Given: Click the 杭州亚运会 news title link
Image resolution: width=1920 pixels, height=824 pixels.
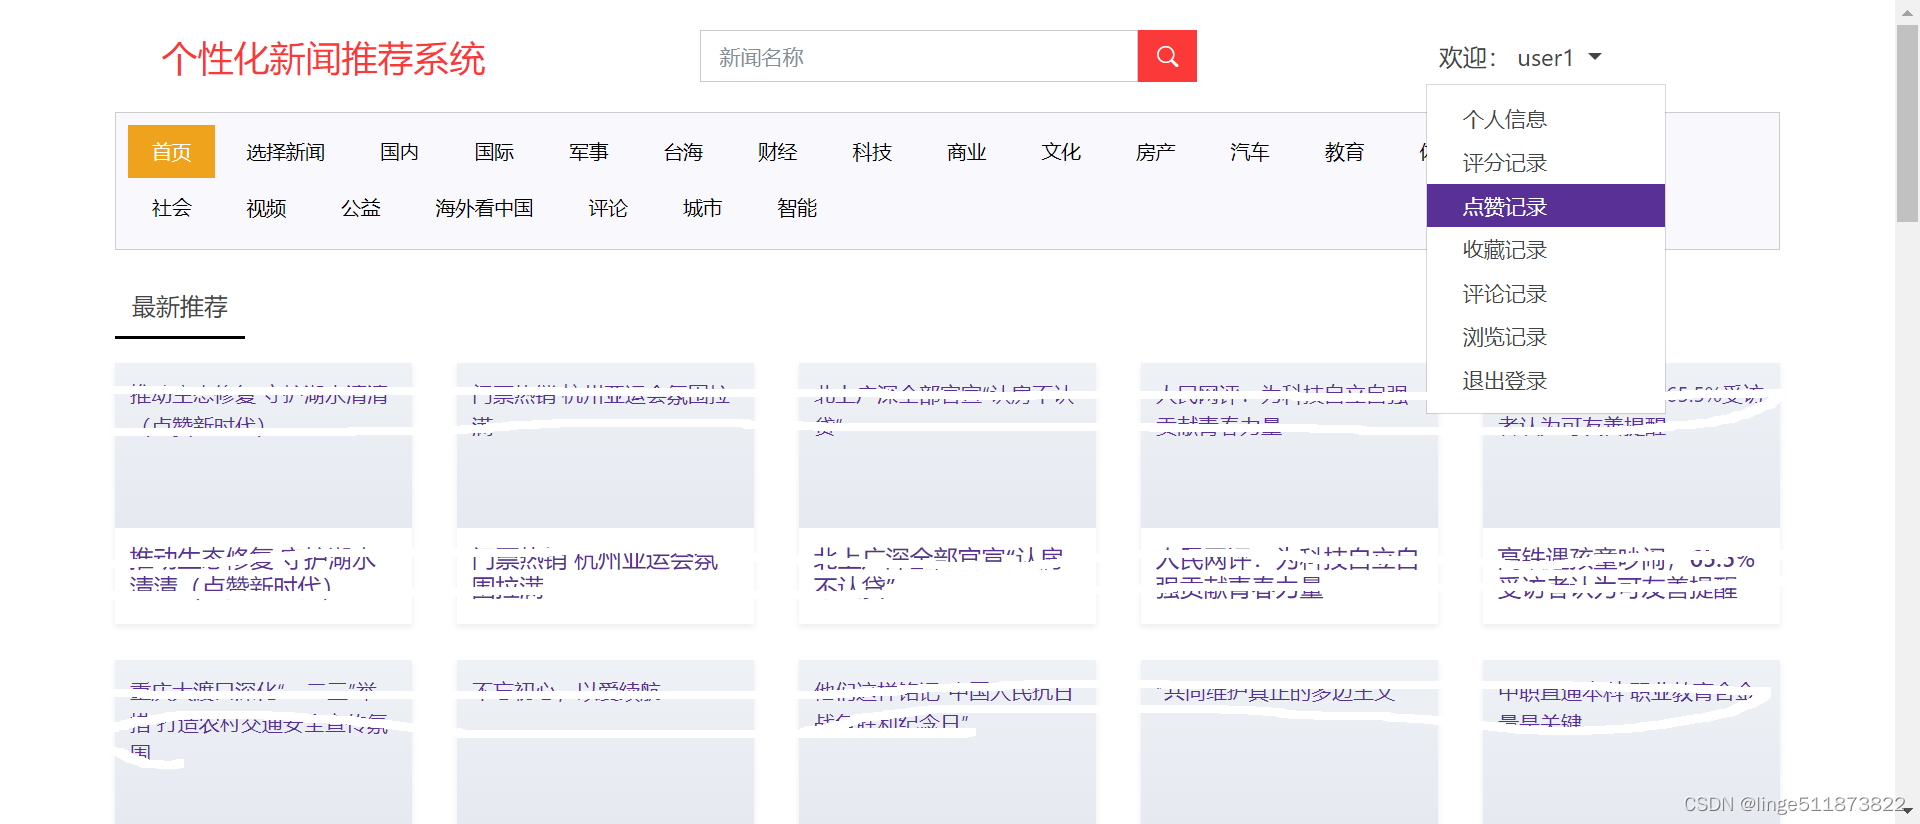Looking at the screenshot, I should point(595,573).
